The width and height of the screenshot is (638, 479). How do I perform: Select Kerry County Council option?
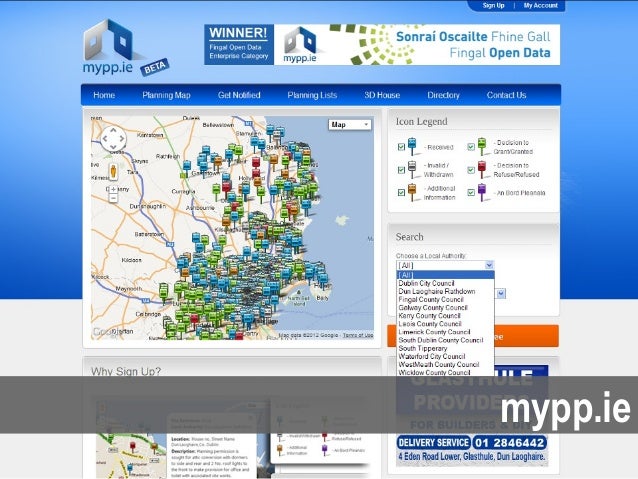point(446,316)
